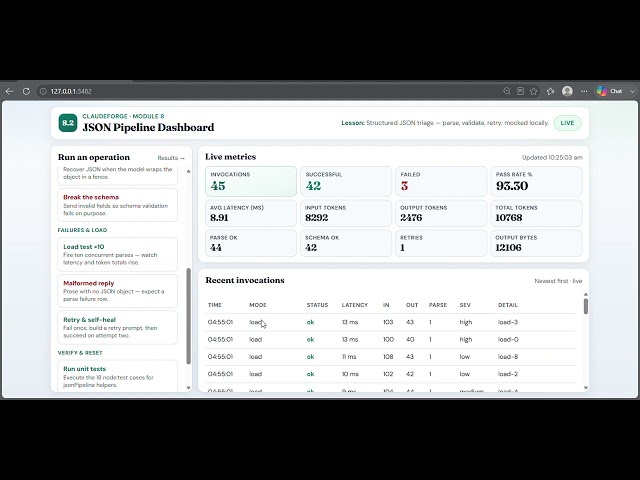640x480 pixels.
Task: Open the user profile avatar
Action: click(567, 91)
